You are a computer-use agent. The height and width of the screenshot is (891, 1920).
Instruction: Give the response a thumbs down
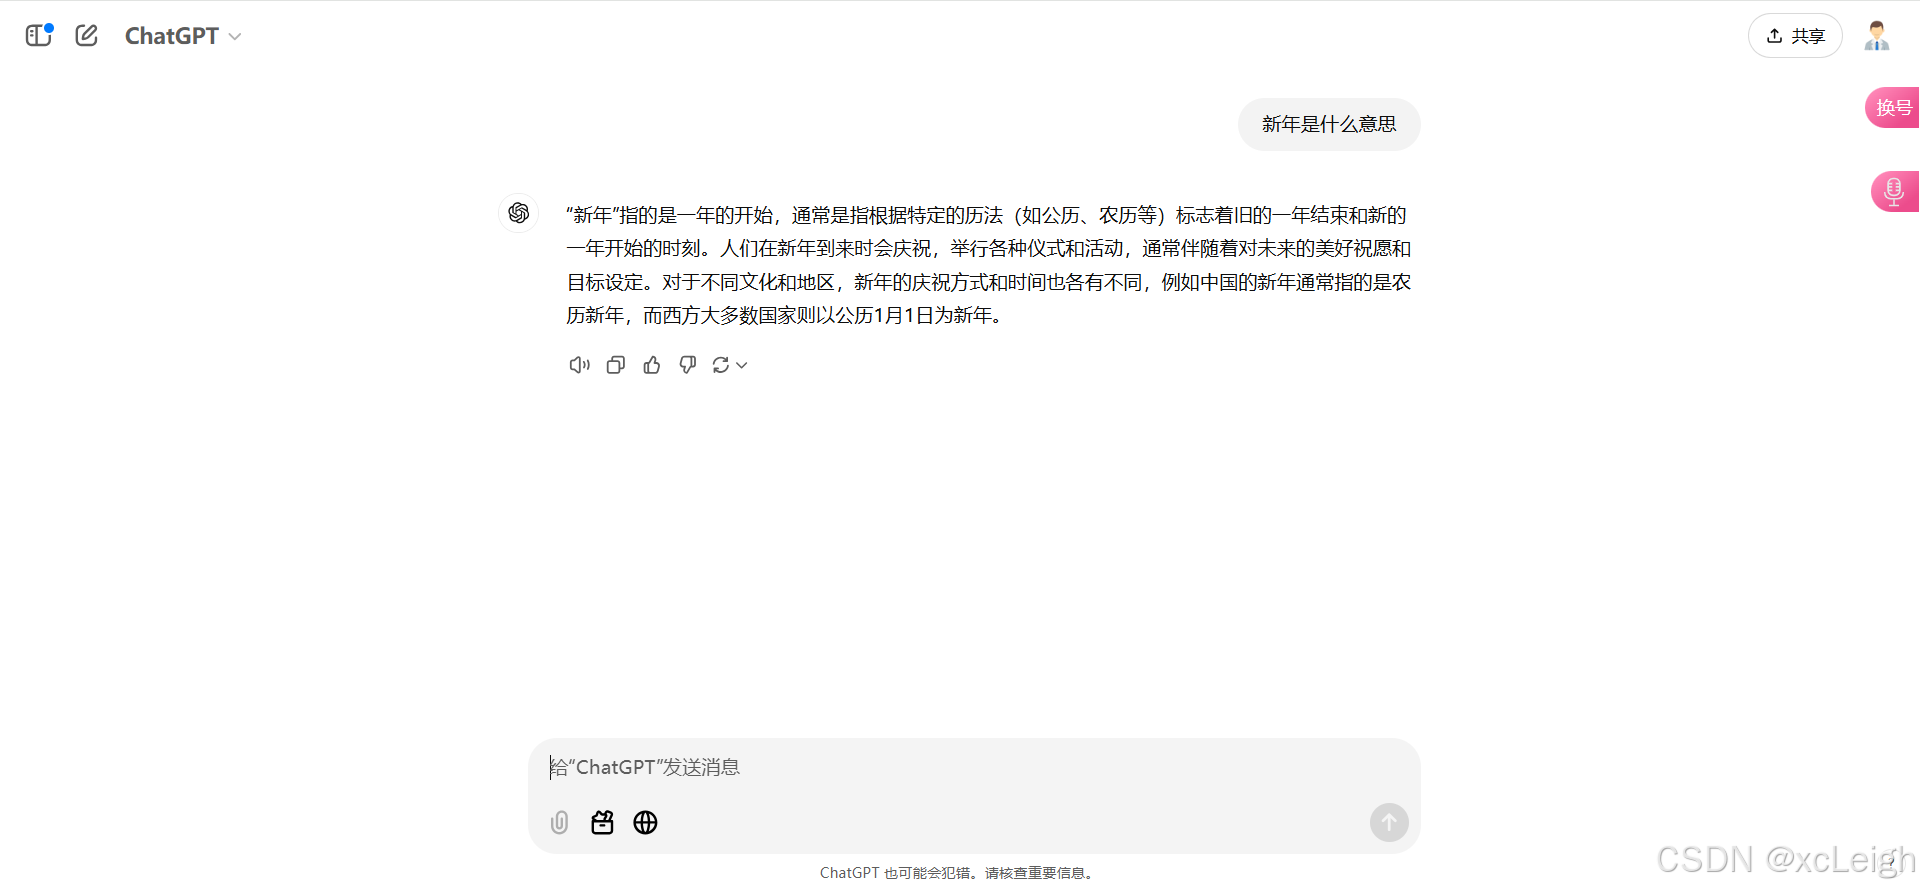pyautogui.click(x=688, y=365)
